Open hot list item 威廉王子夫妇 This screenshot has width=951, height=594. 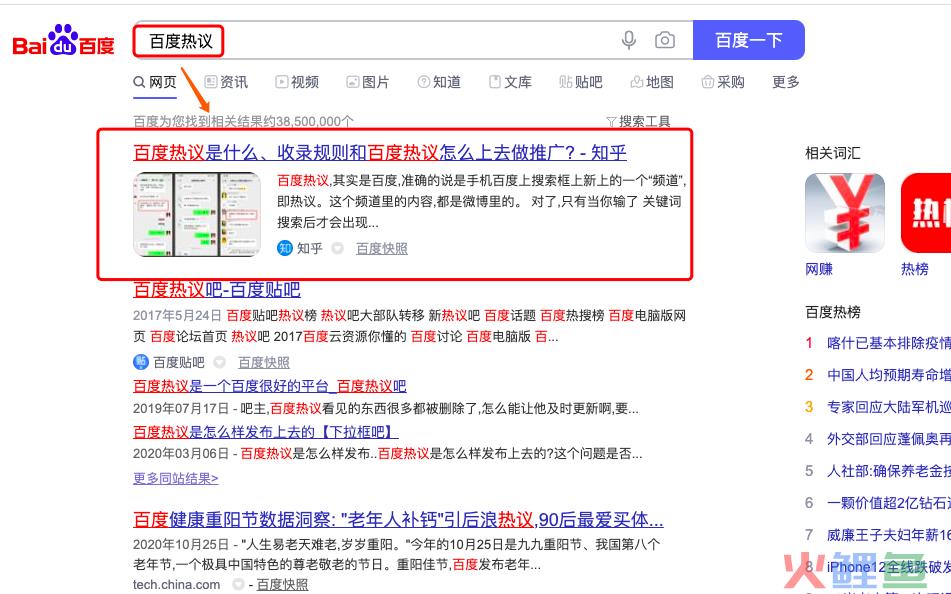[x=889, y=535]
